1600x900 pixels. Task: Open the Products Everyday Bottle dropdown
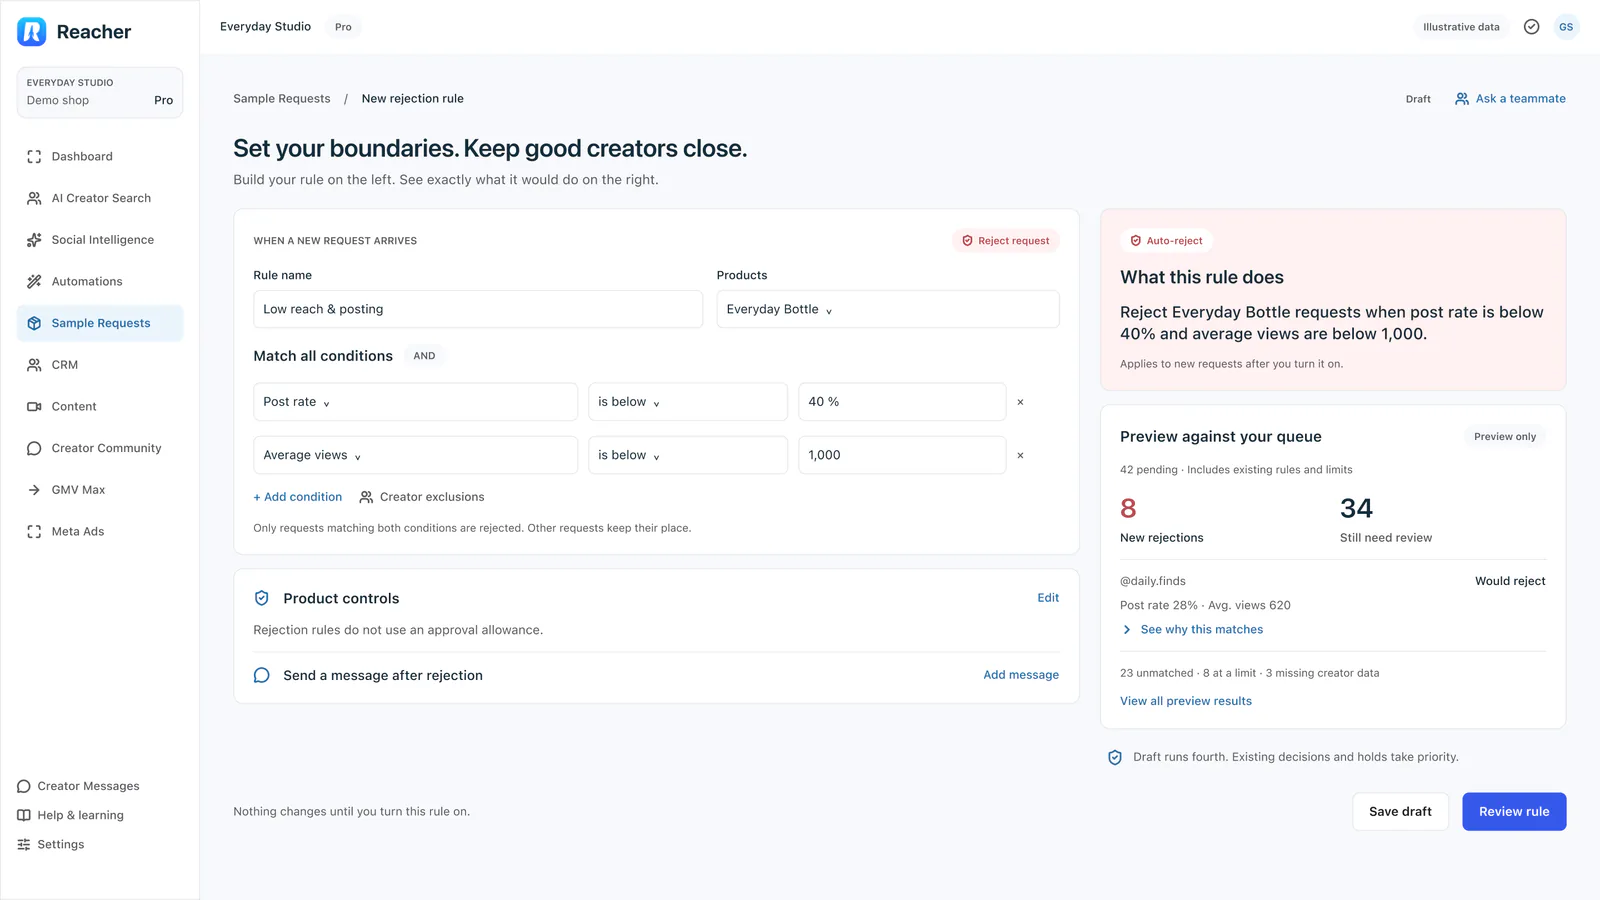point(888,309)
